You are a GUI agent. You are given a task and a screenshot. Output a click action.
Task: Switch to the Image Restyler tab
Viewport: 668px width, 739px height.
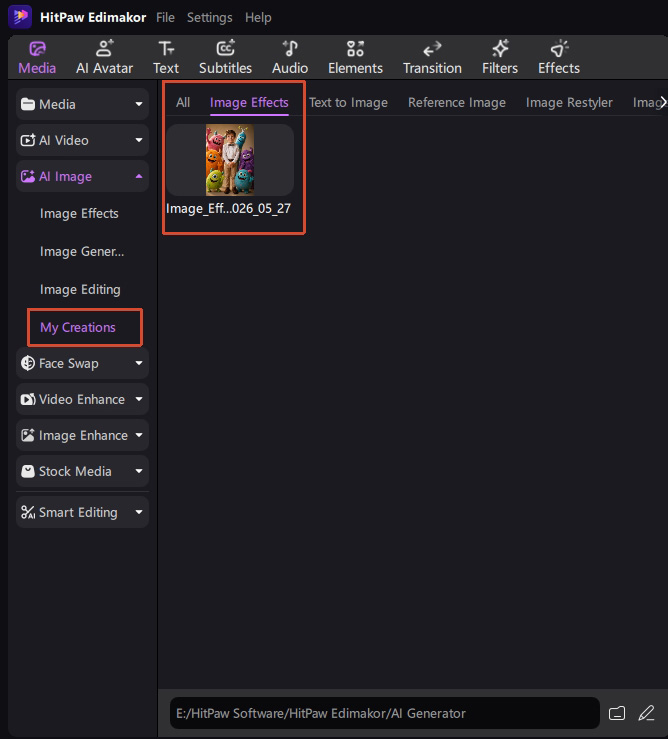(x=569, y=102)
